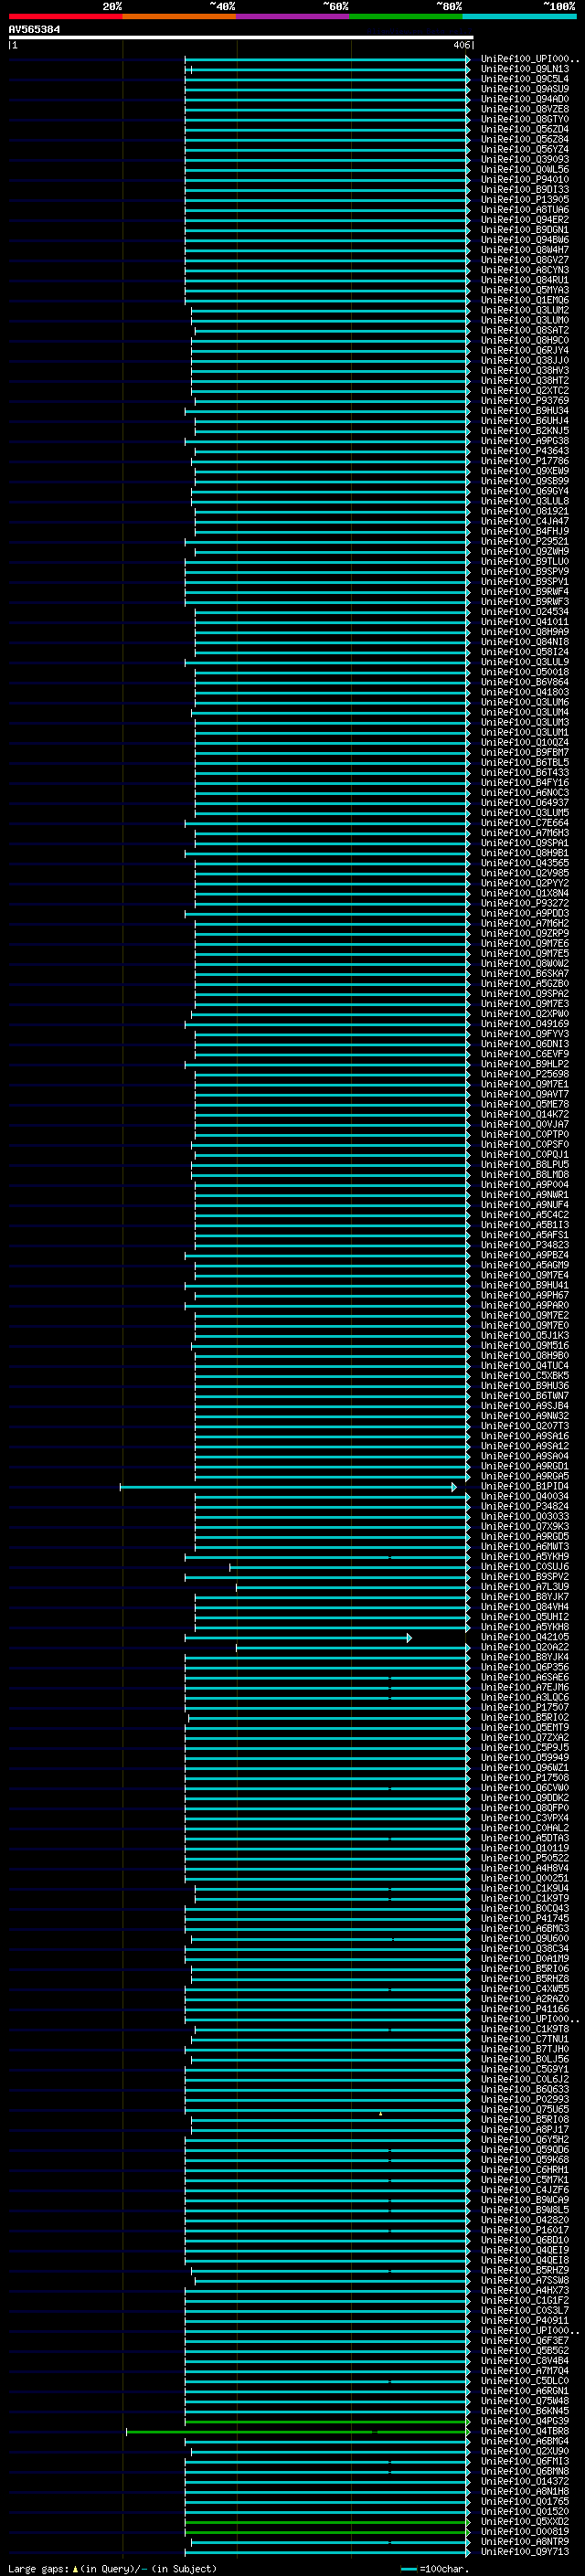The width and height of the screenshot is (585, 2576).
Task: Select label UniRef100_A7L3U9
Action: (x=524, y=1586)
